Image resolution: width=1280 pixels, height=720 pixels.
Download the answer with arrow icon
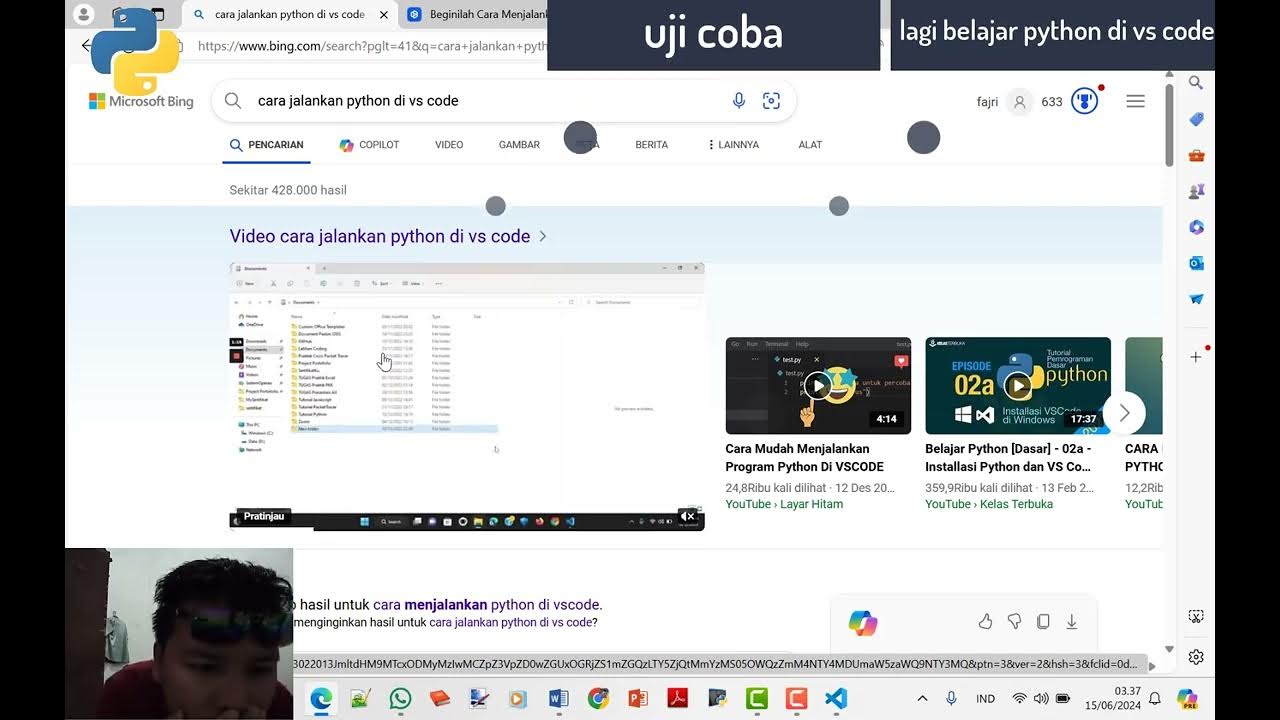(1072, 622)
